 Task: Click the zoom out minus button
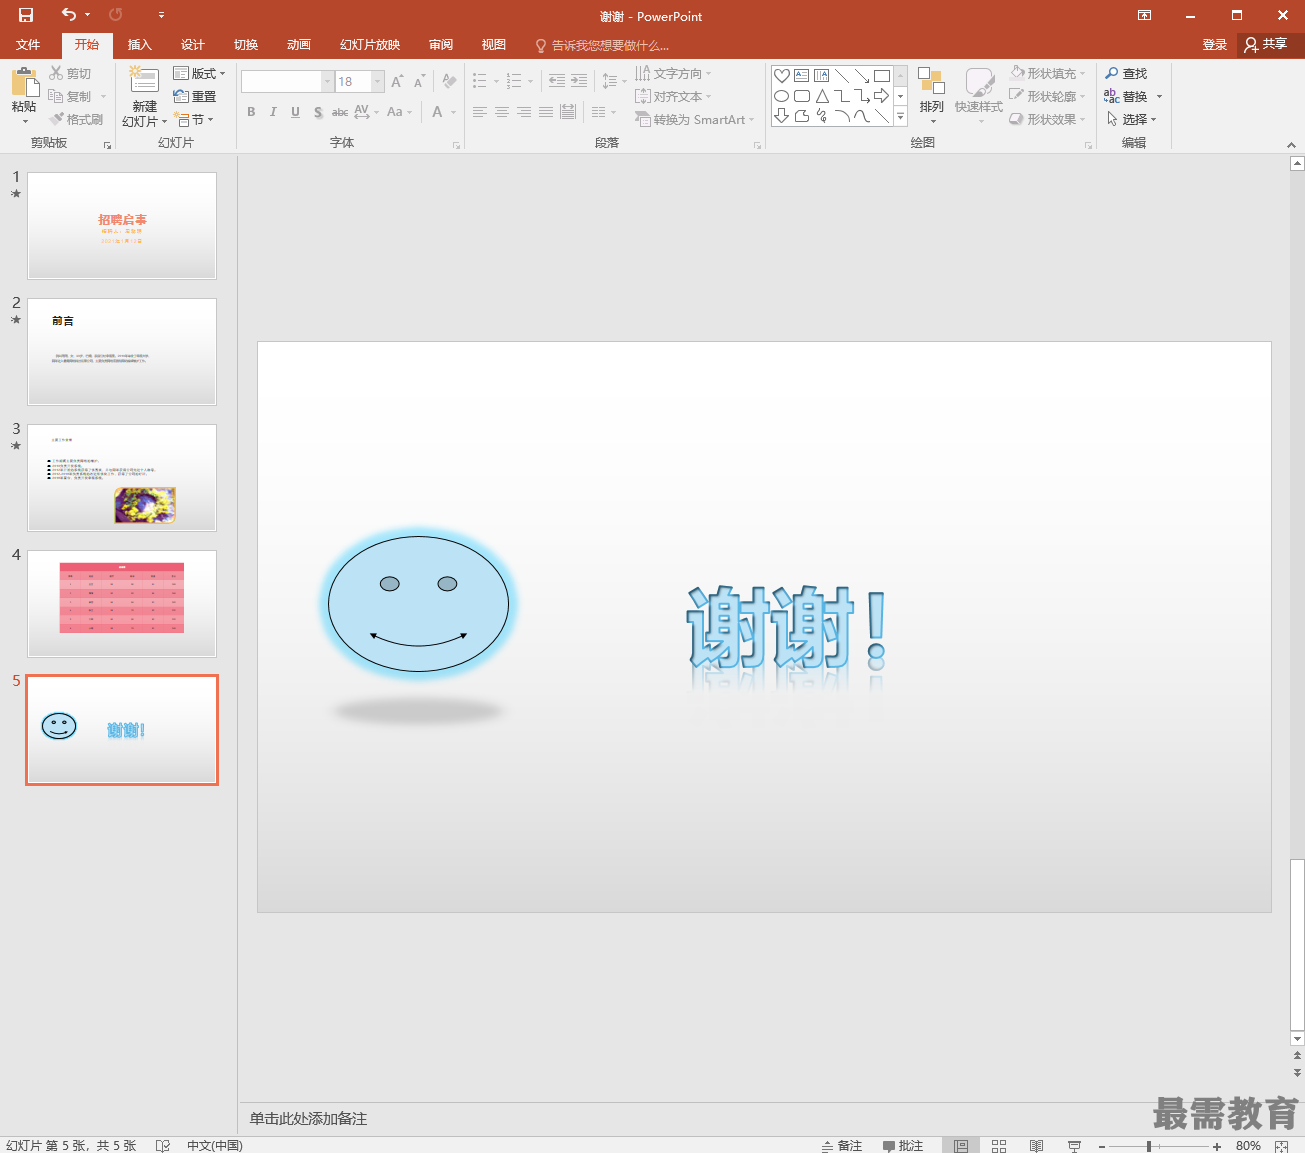[x=1102, y=1146]
